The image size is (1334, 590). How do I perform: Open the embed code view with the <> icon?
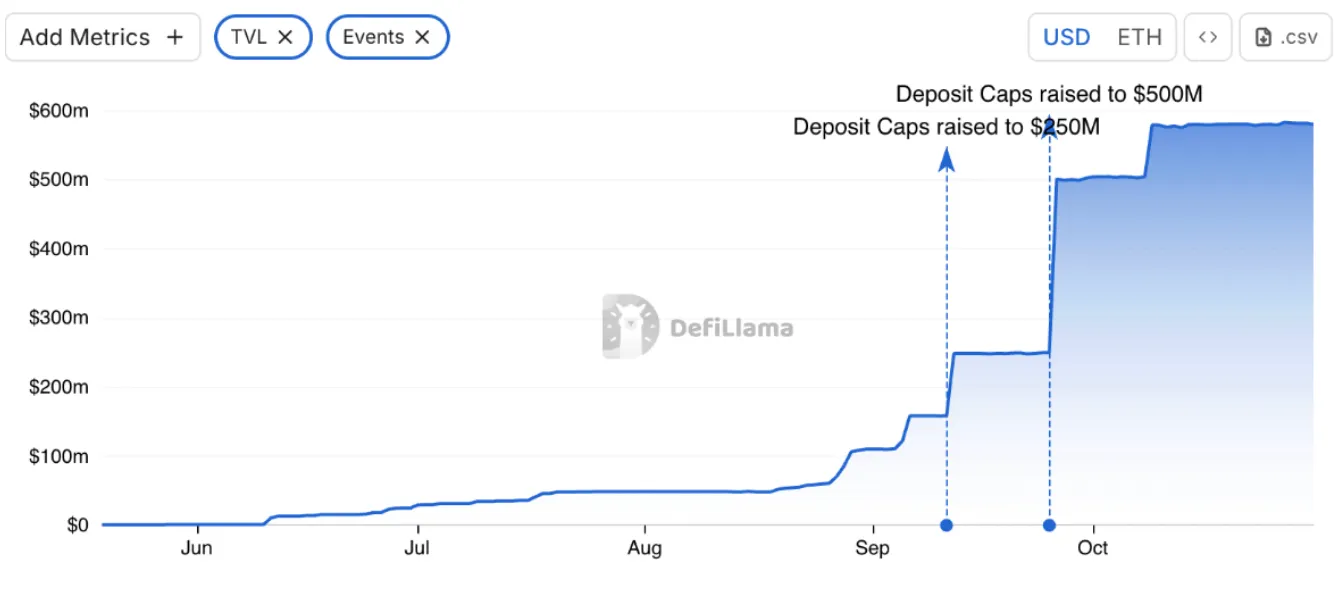click(1208, 37)
